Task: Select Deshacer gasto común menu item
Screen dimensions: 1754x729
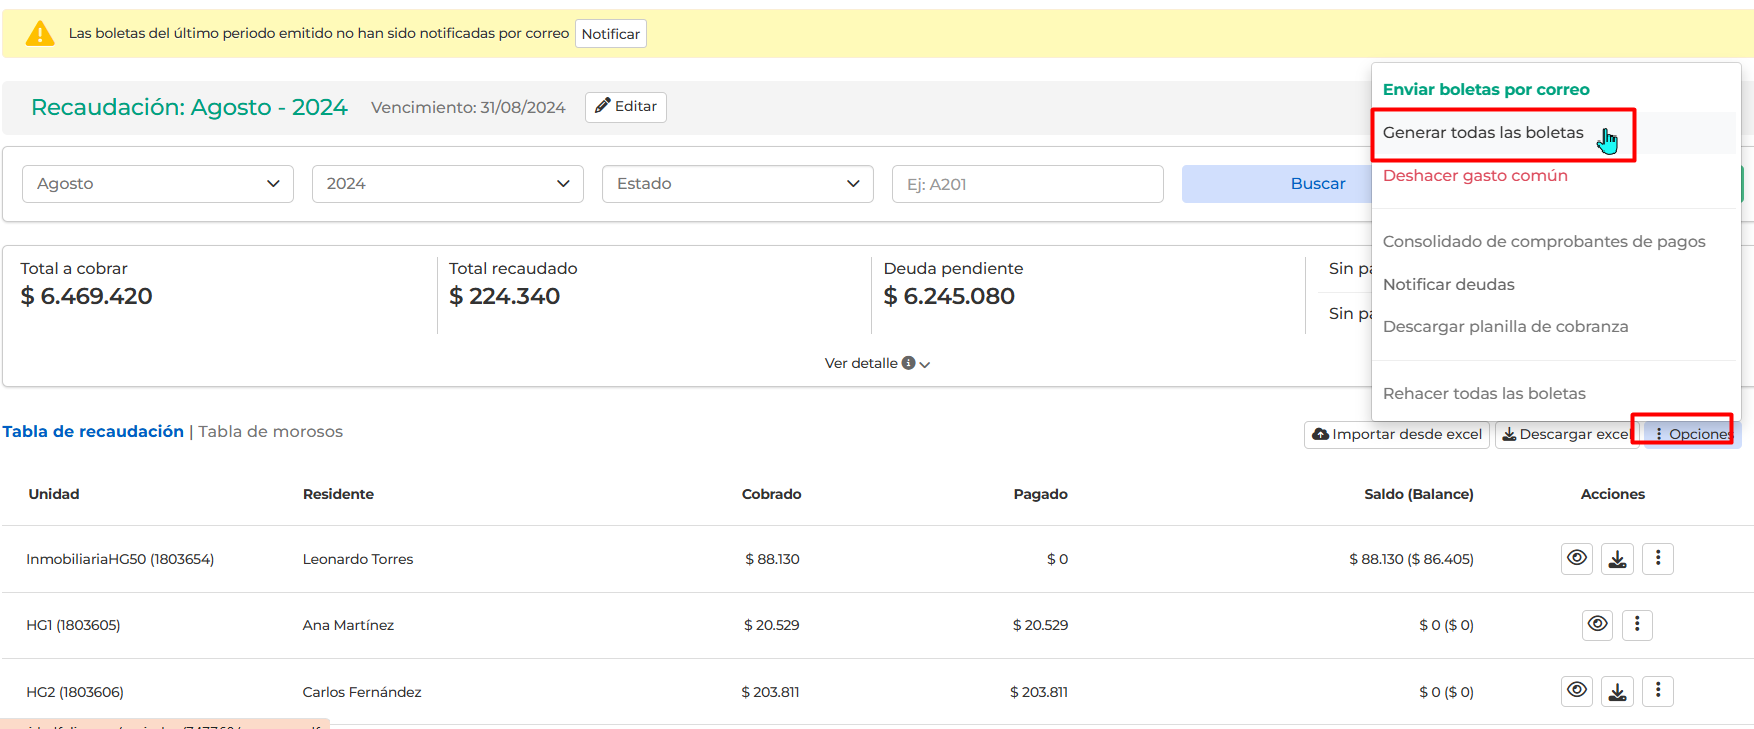Action: [x=1475, y=176]
